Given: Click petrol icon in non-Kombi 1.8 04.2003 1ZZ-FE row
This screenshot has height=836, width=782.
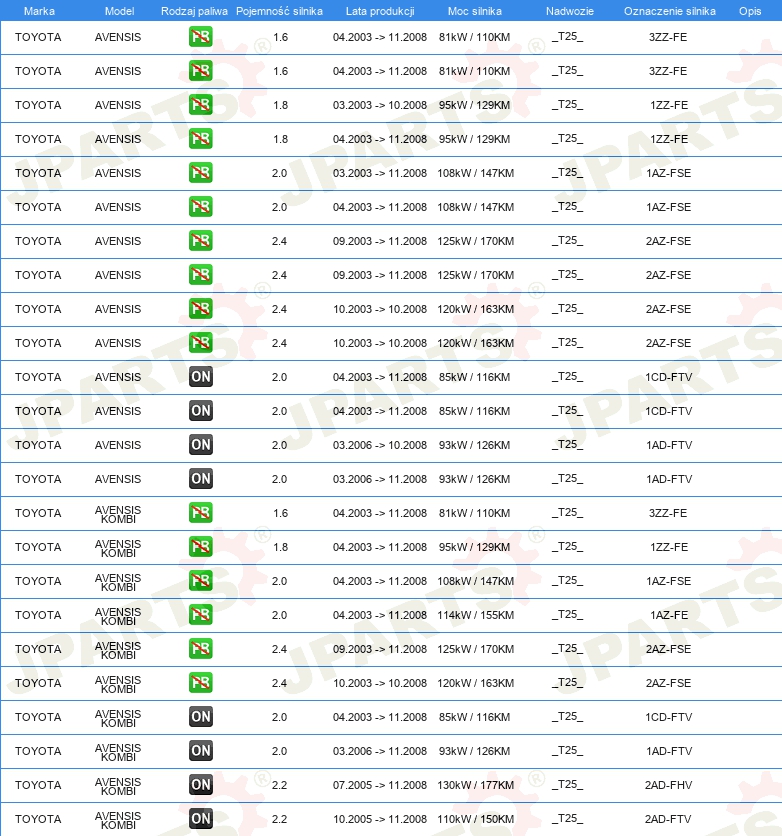Looking at the screenshot, I should click(200, 139).
